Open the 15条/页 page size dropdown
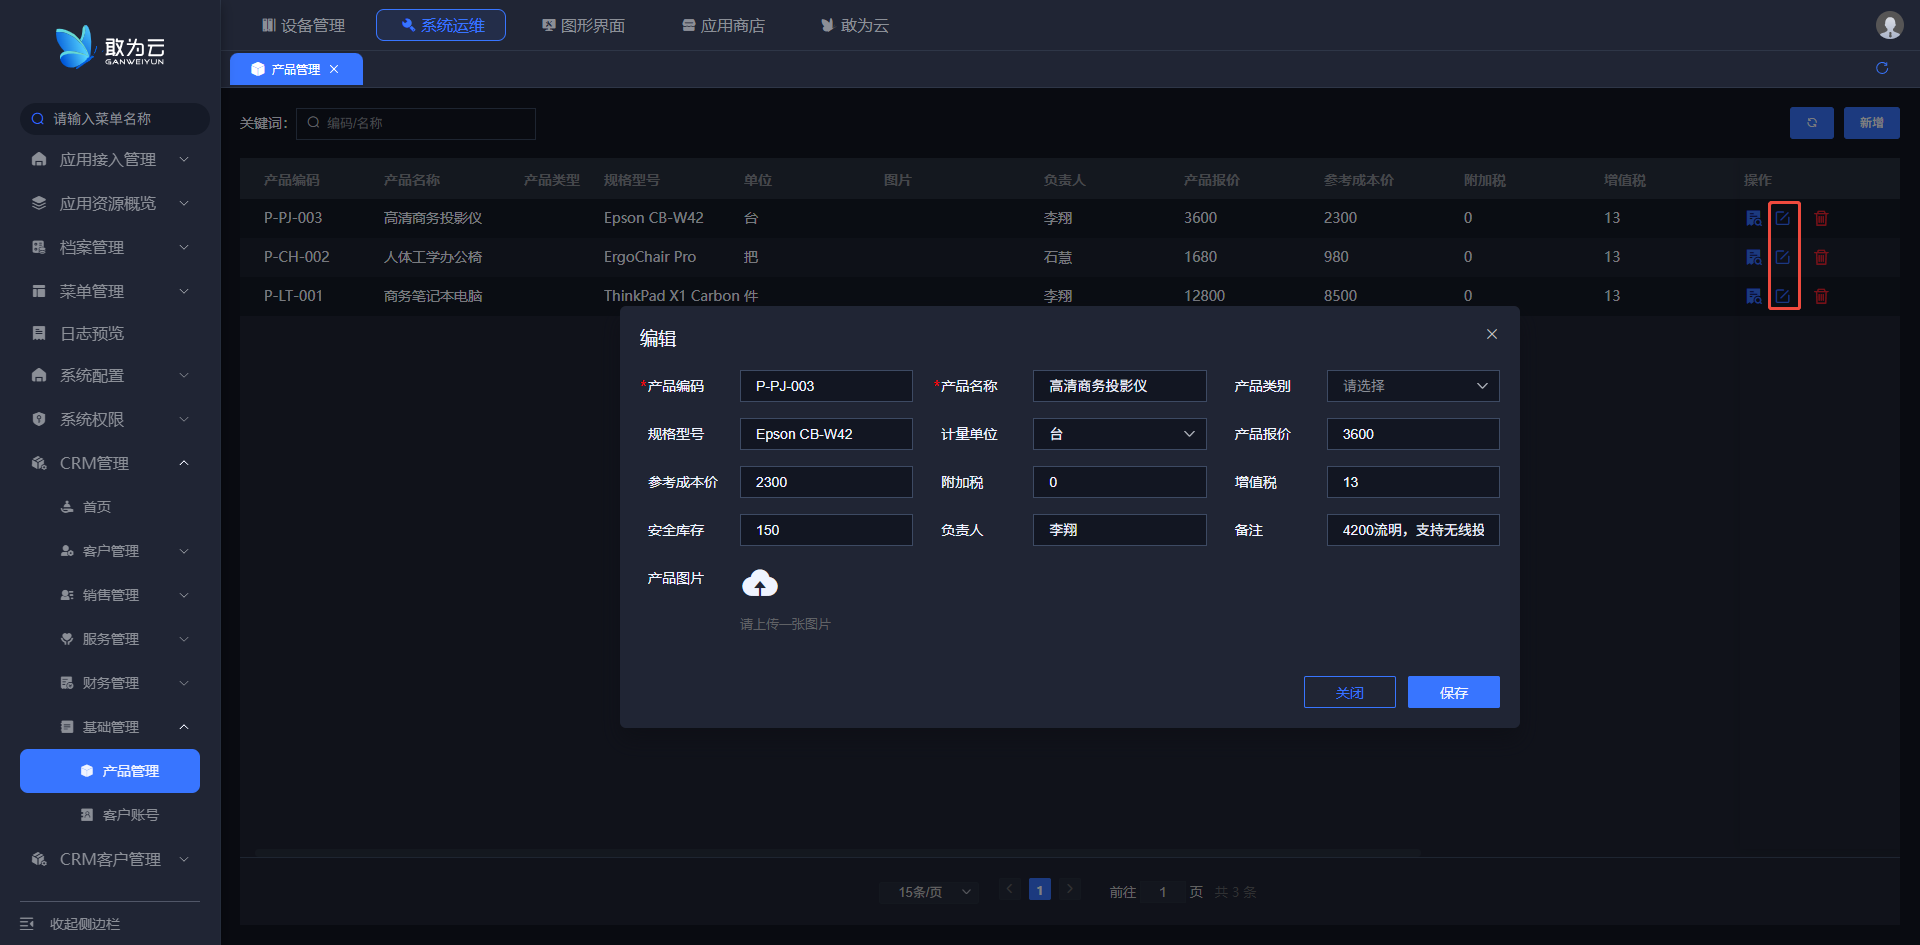The height and width of the screenshot is (945, 1920). click(934, 892)
